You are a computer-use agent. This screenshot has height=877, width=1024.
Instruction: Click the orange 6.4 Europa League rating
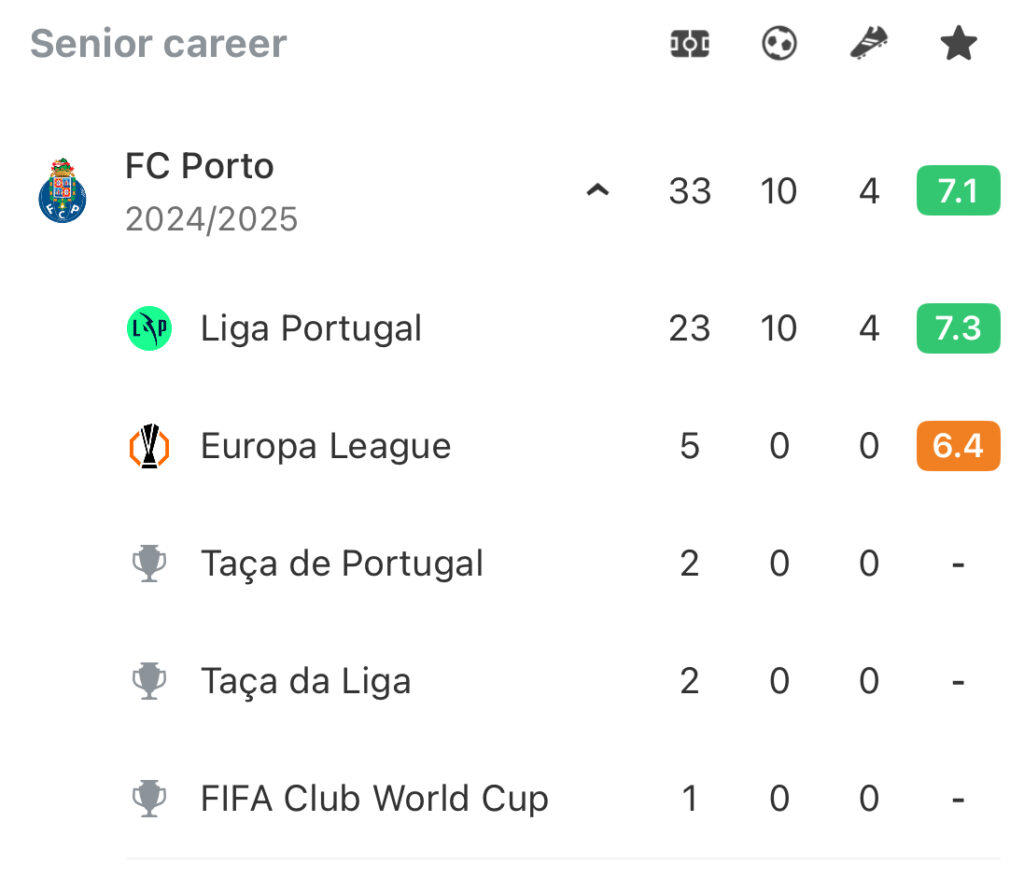tap(958, 446)
